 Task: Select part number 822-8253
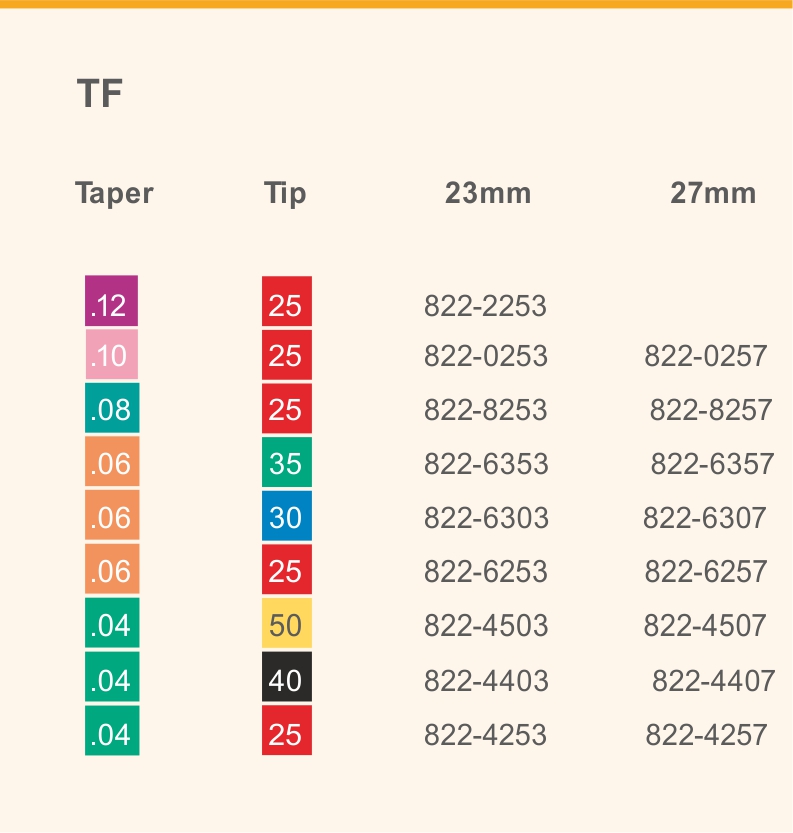pos(485,410)
